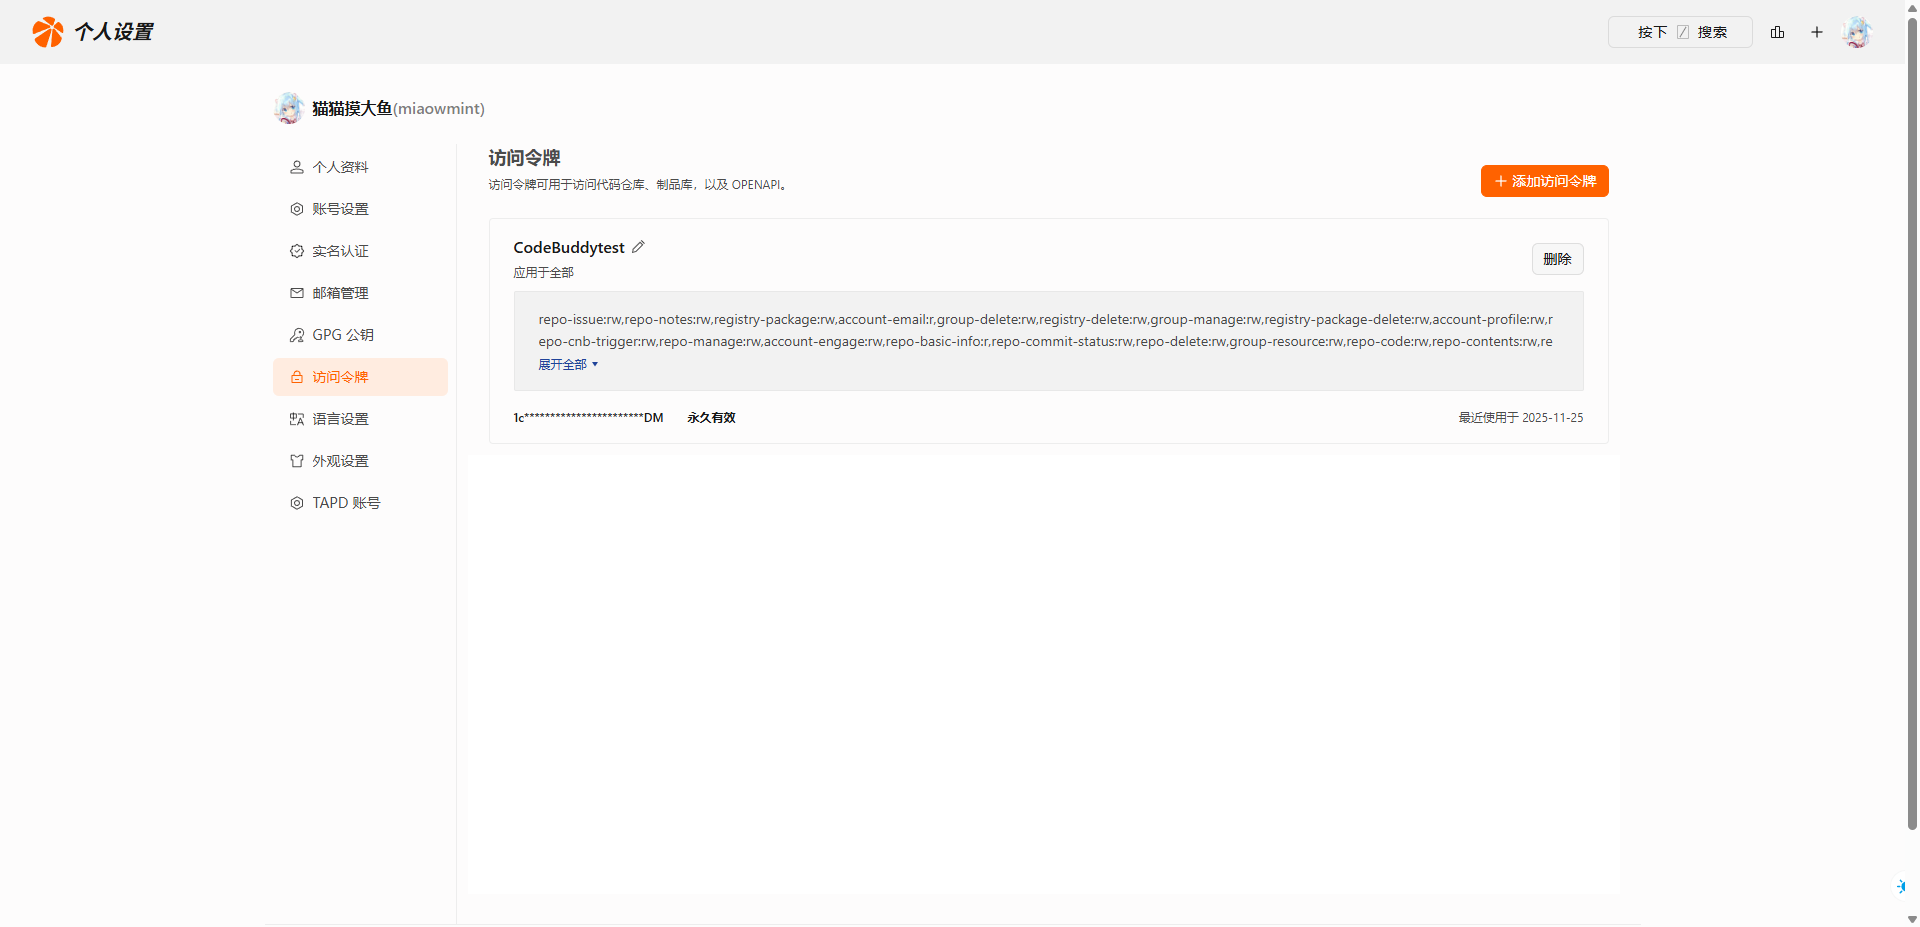This screenshot has height=927, width=1920.
Task: Expand all token scopes with 展开全部
Action: coord(567,365)
